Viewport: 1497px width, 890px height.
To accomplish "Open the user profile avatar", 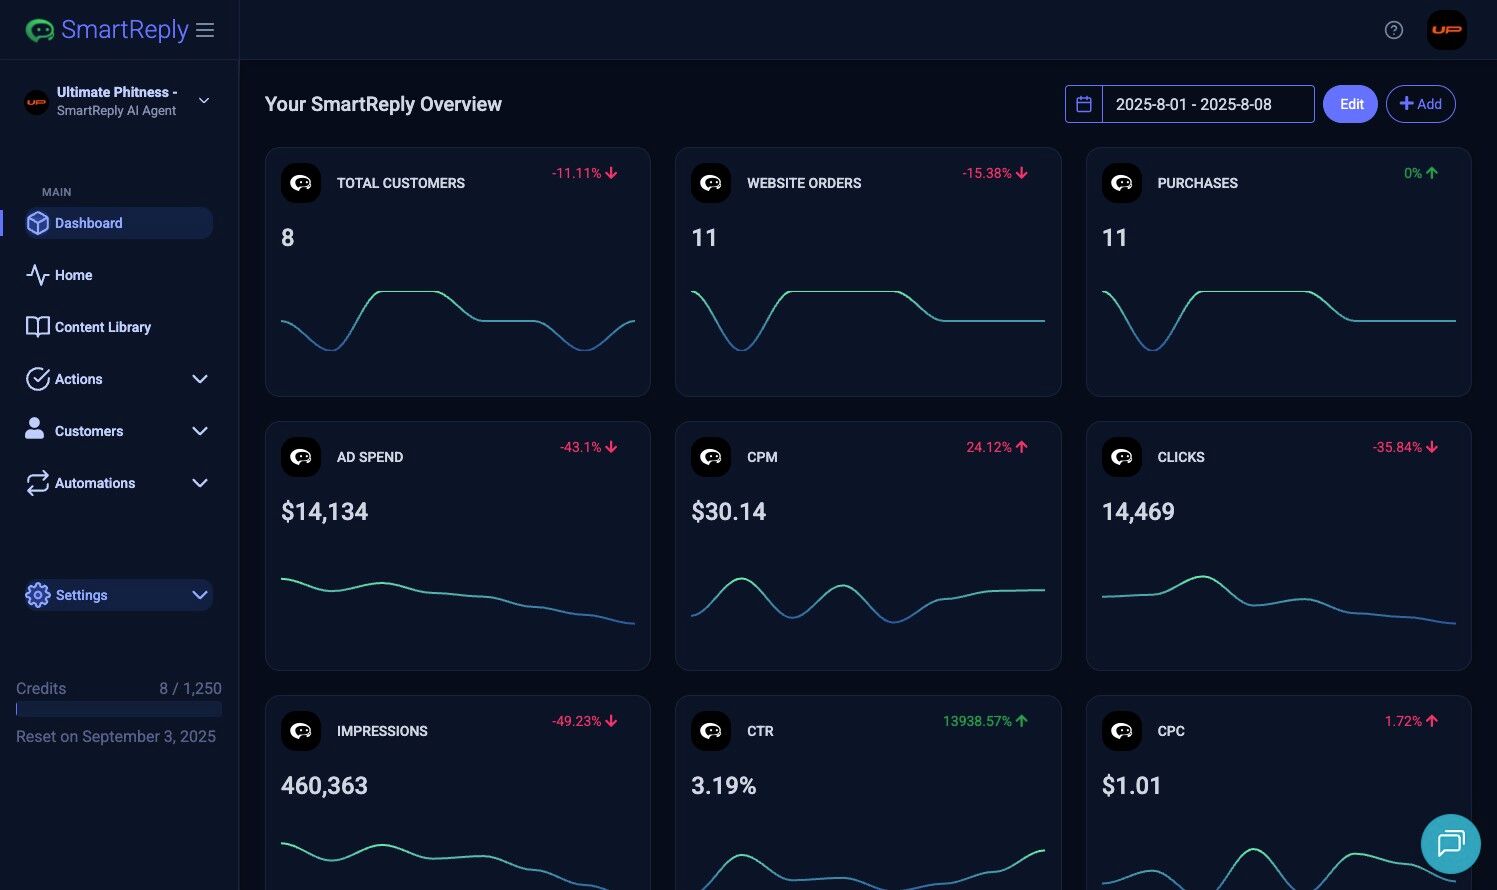I will [x=1446, y=30].
